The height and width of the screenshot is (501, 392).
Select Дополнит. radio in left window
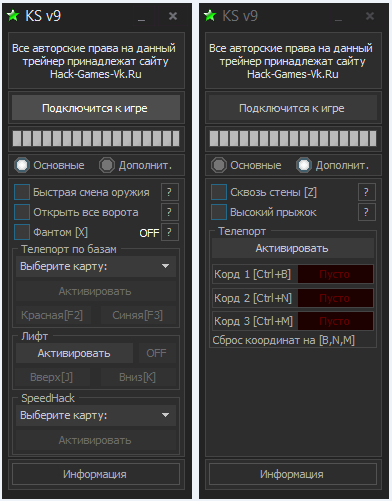tap(107, 165)
